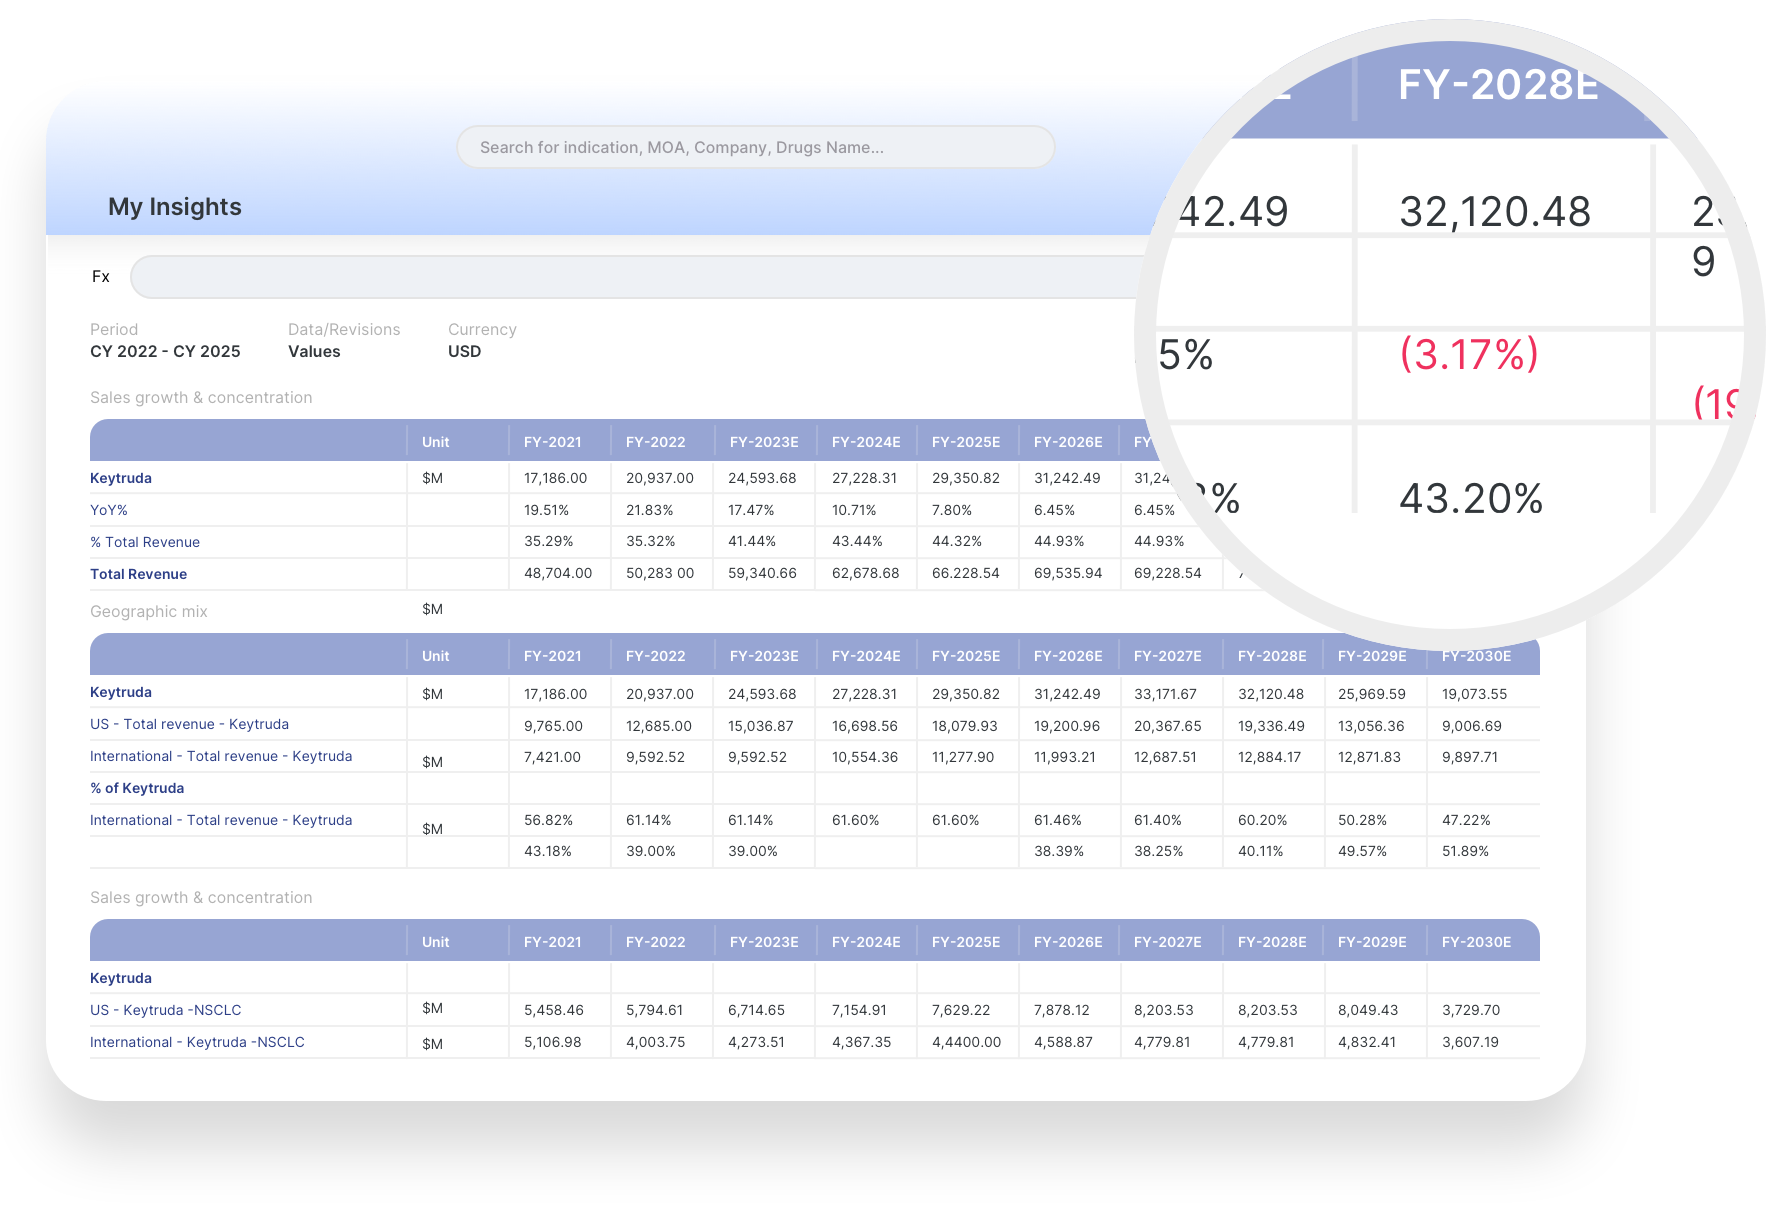Select US total revenue cell 9,006.69
This screenshot has width=1791, height=1217.
pos(1472,726)
